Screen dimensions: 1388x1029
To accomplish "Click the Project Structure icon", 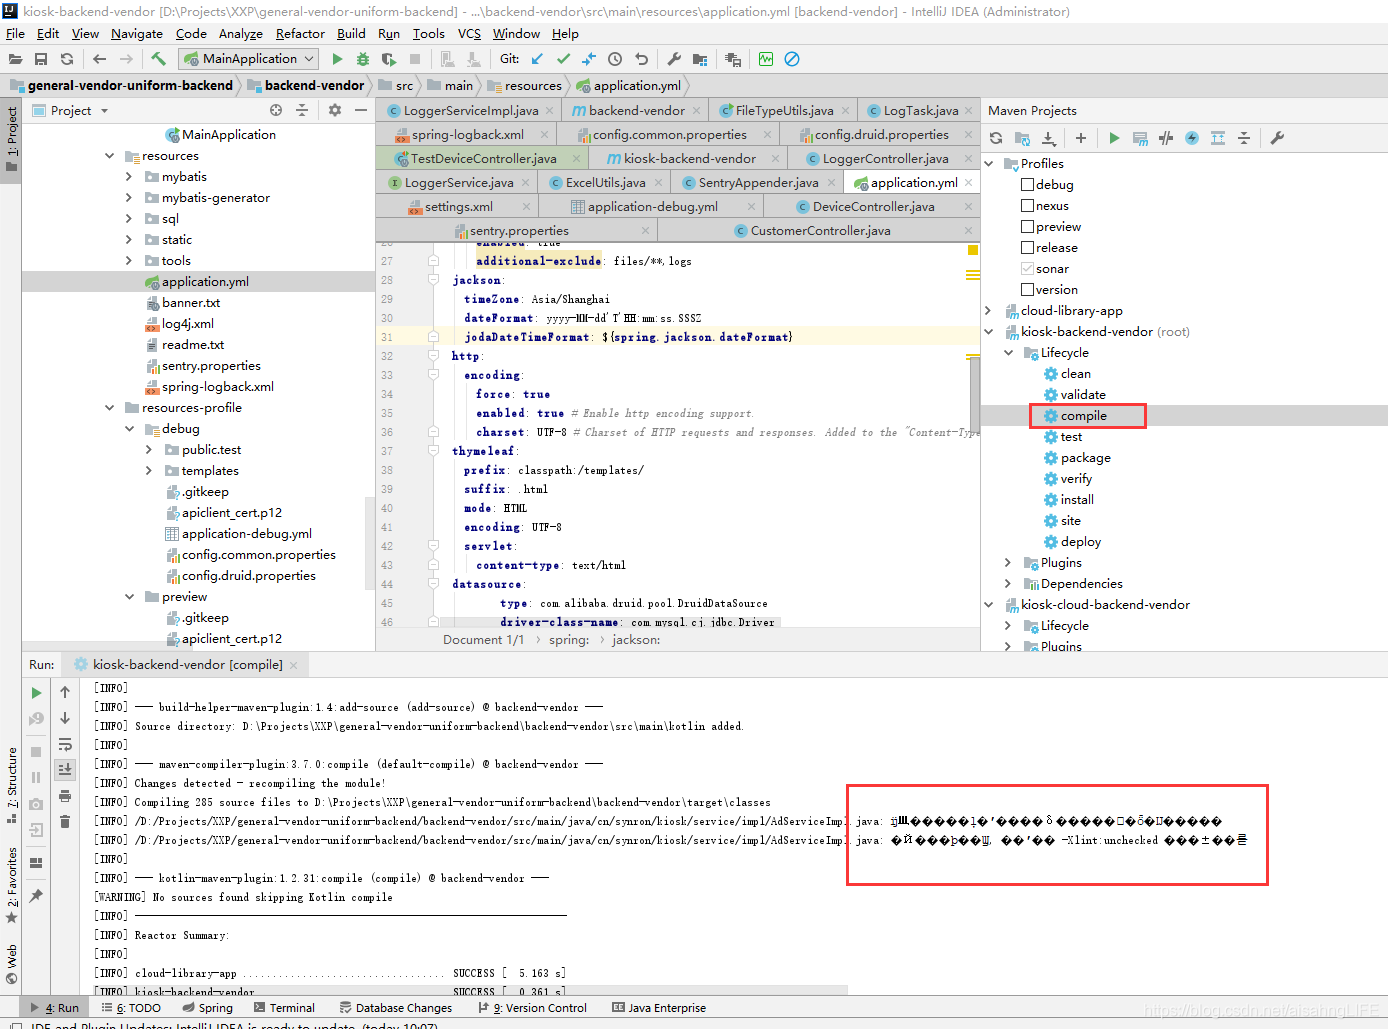I will pos(700,59).
